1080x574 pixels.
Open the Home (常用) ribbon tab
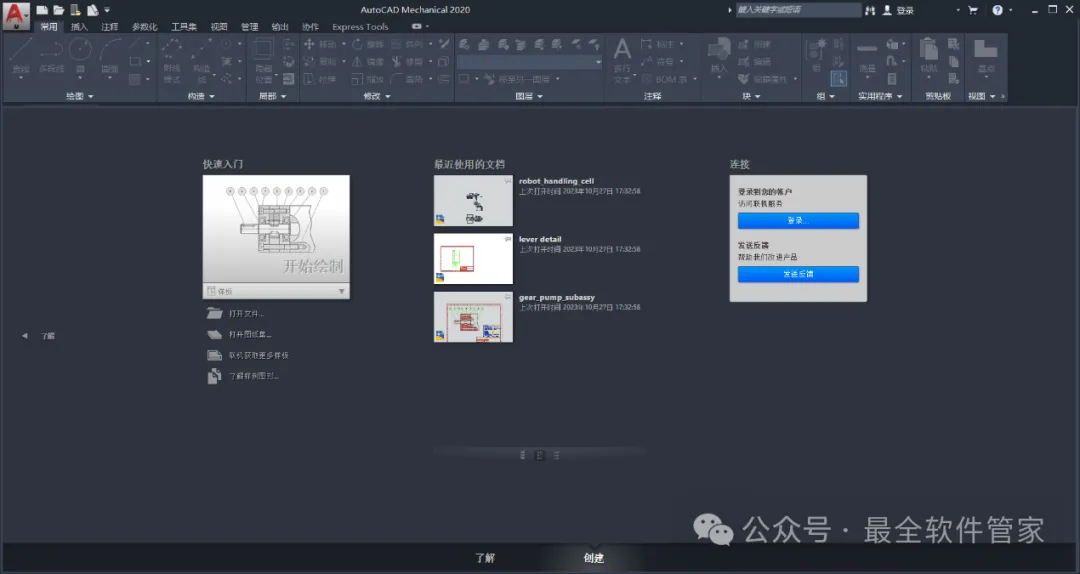[x=48, y=27]
